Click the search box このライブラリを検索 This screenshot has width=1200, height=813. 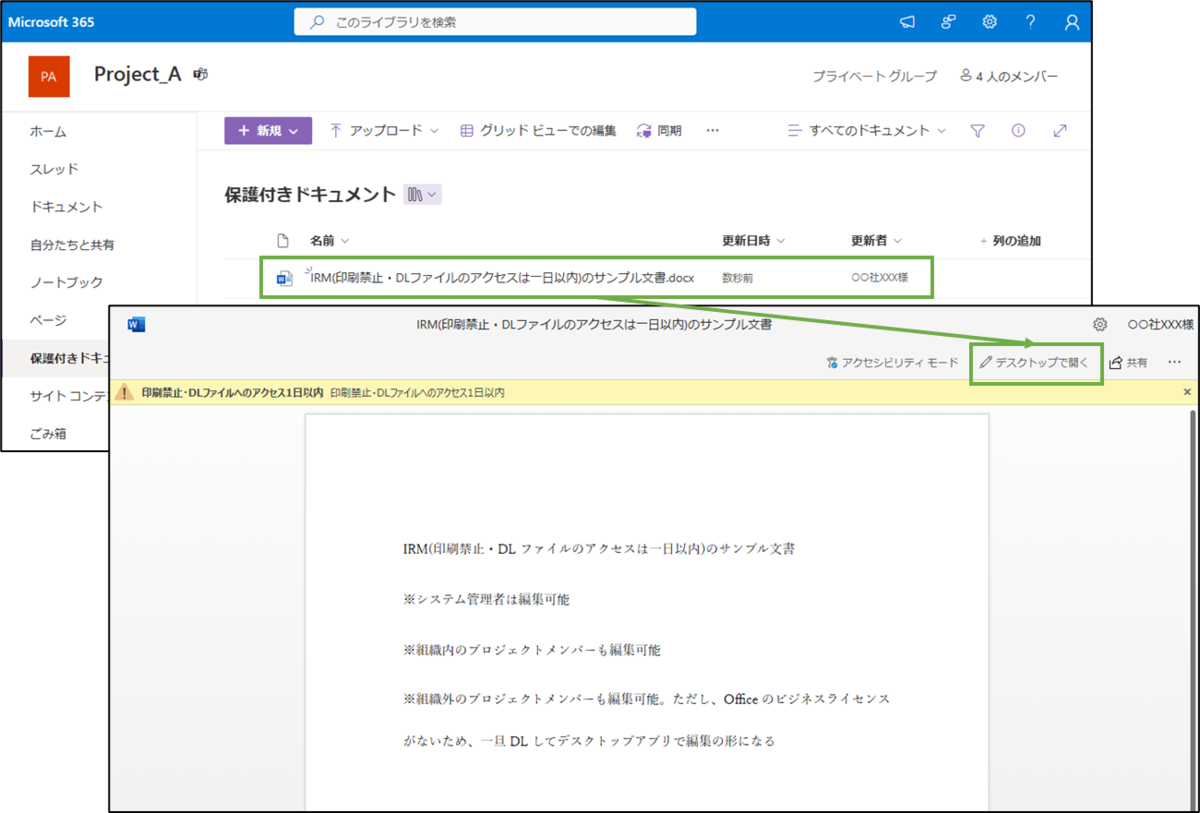pyautogui.click(x=495, y=21)
